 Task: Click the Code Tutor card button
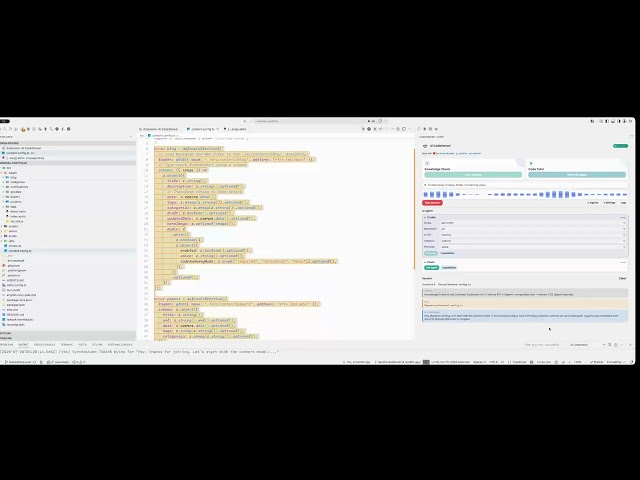coord(577,175)
